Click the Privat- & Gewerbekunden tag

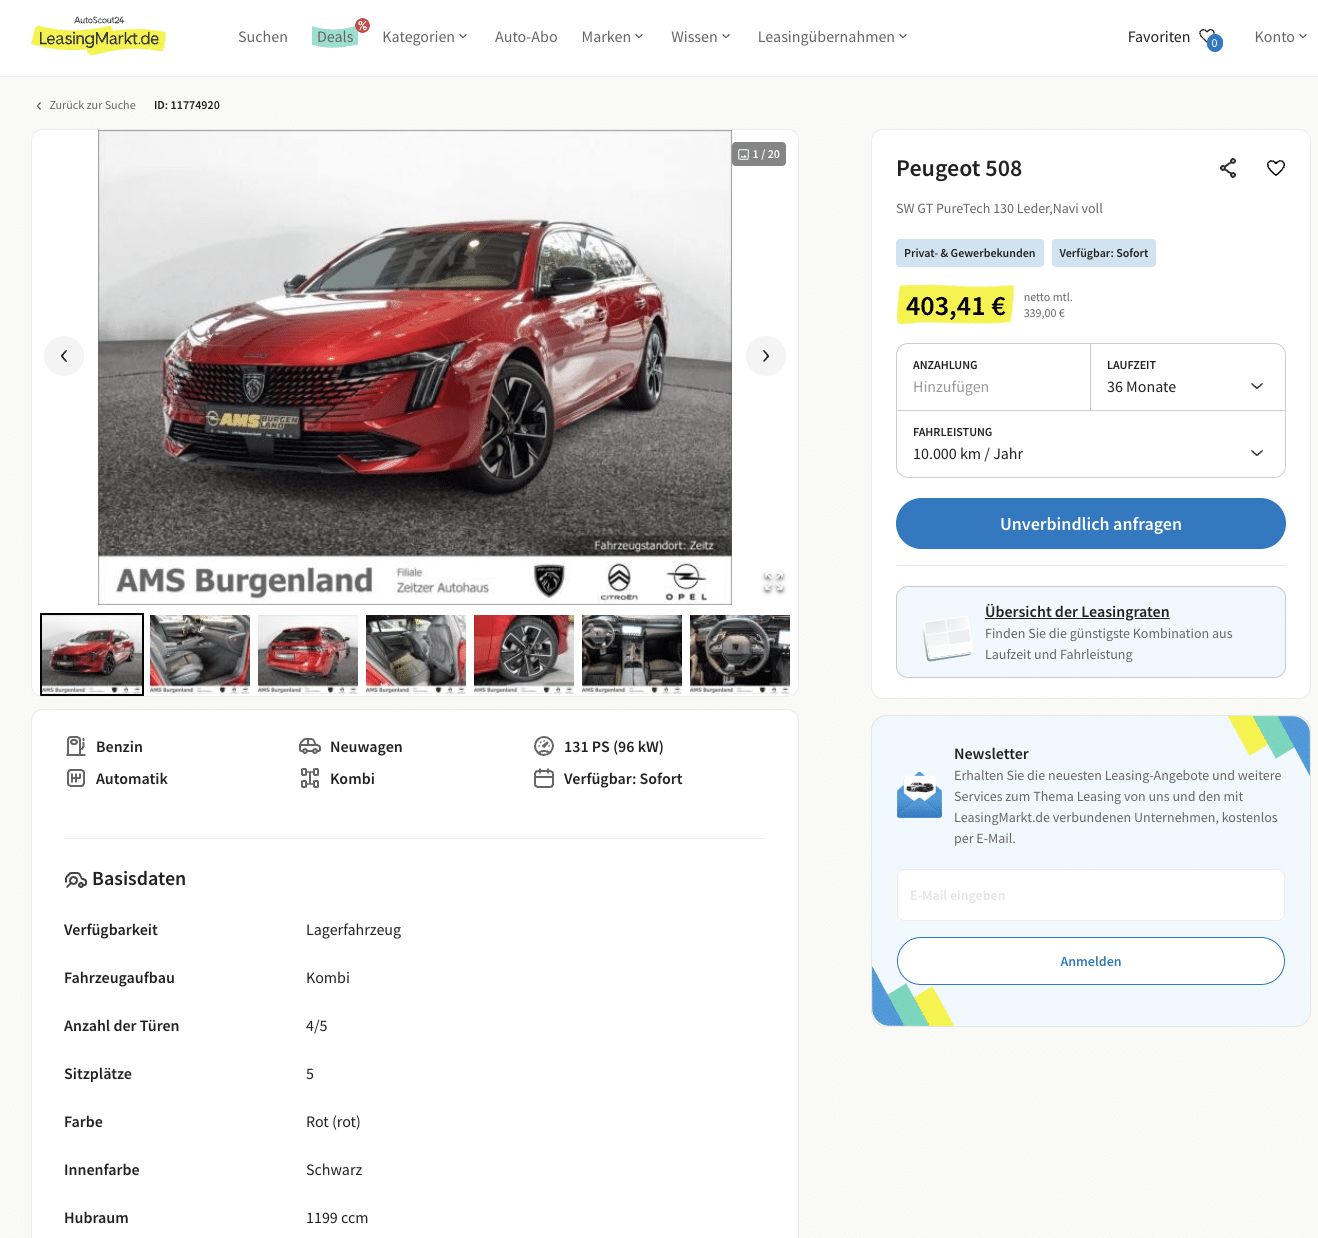point(970,253)
